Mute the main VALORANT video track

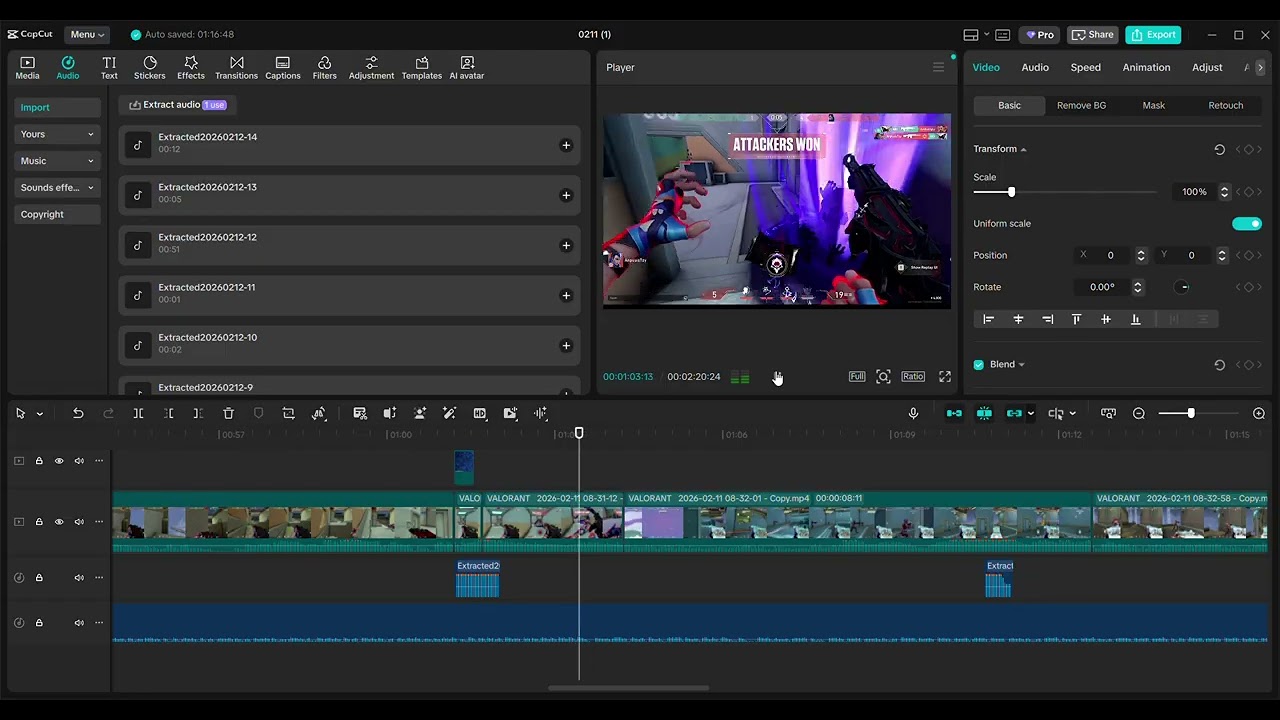(79, 522)
